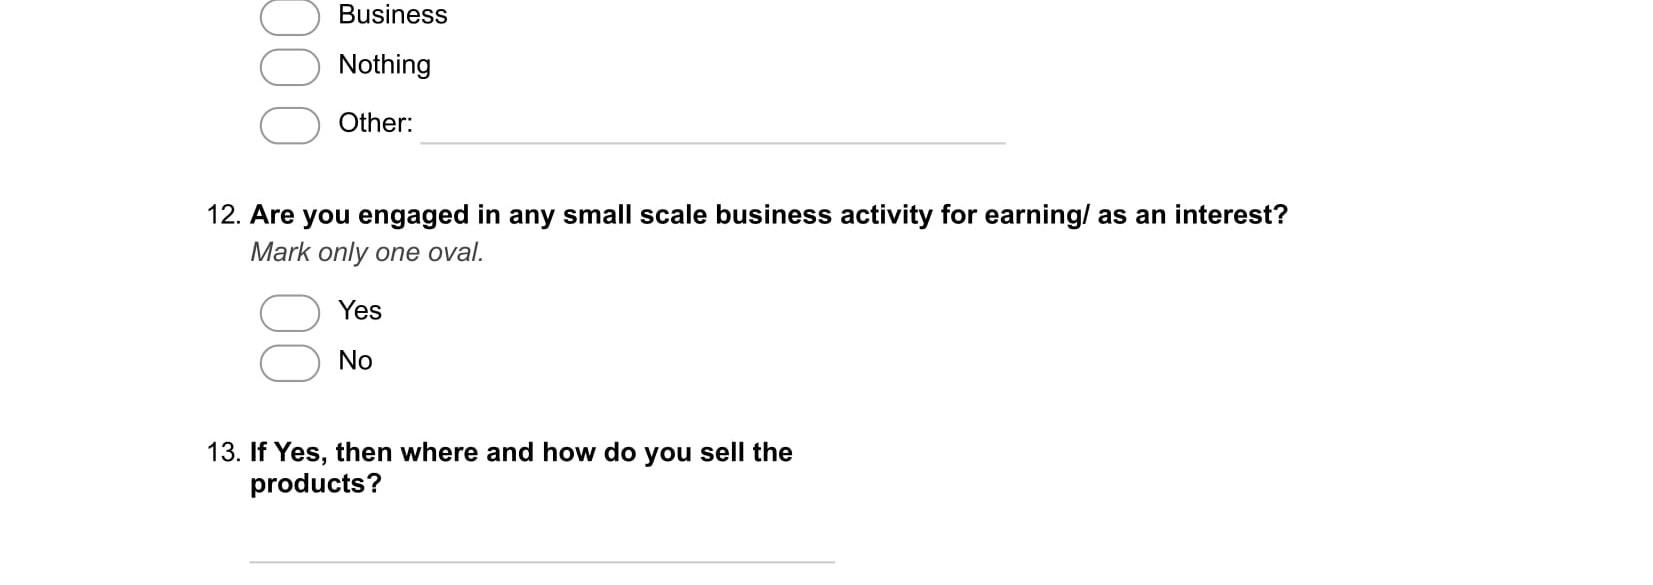Click the question number '12.'
1653x585 pixels.
224,215
